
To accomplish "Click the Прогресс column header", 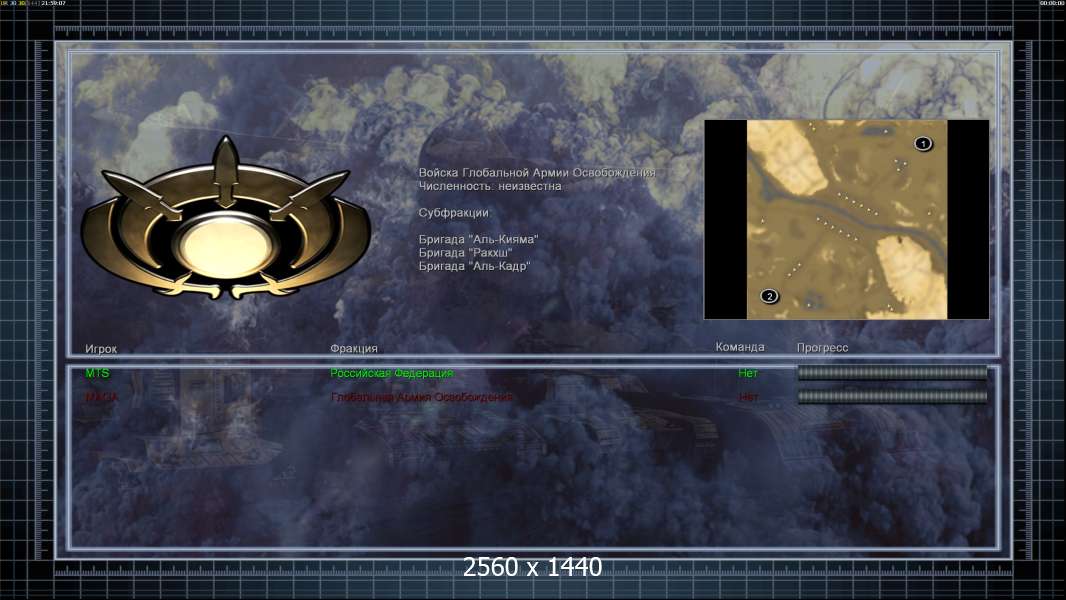I will pyautogui.click(x=822, y=347).
